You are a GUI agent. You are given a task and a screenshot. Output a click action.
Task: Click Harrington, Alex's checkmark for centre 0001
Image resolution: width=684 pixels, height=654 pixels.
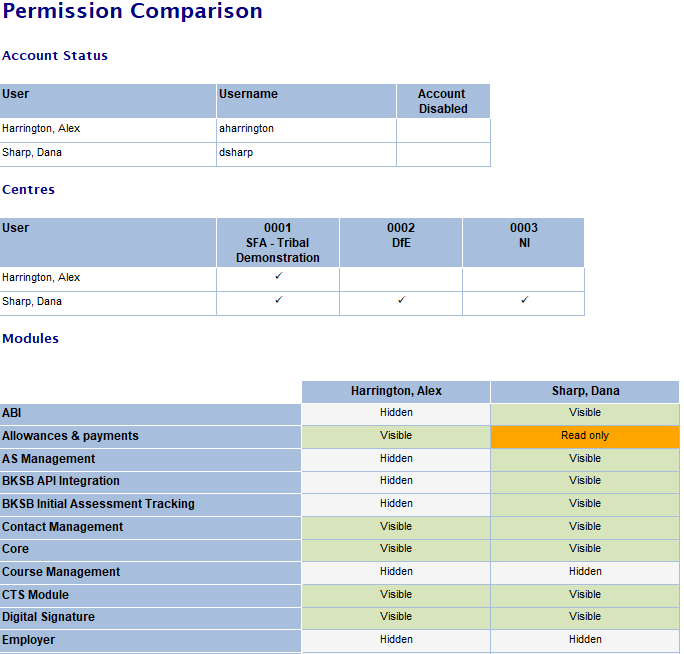point(278,276)
